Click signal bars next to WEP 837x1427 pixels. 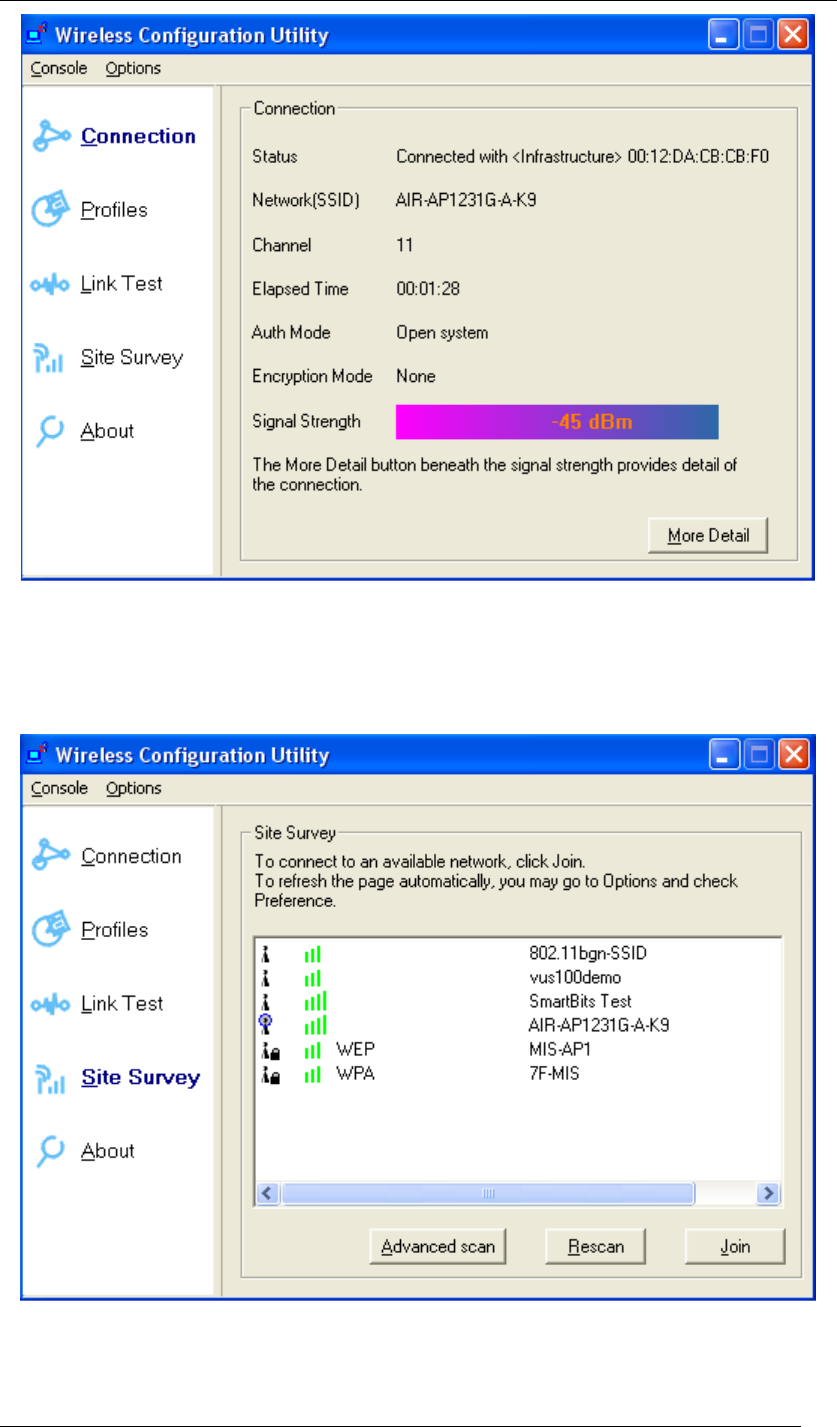pyautogui.click(x=313, y=1050)
